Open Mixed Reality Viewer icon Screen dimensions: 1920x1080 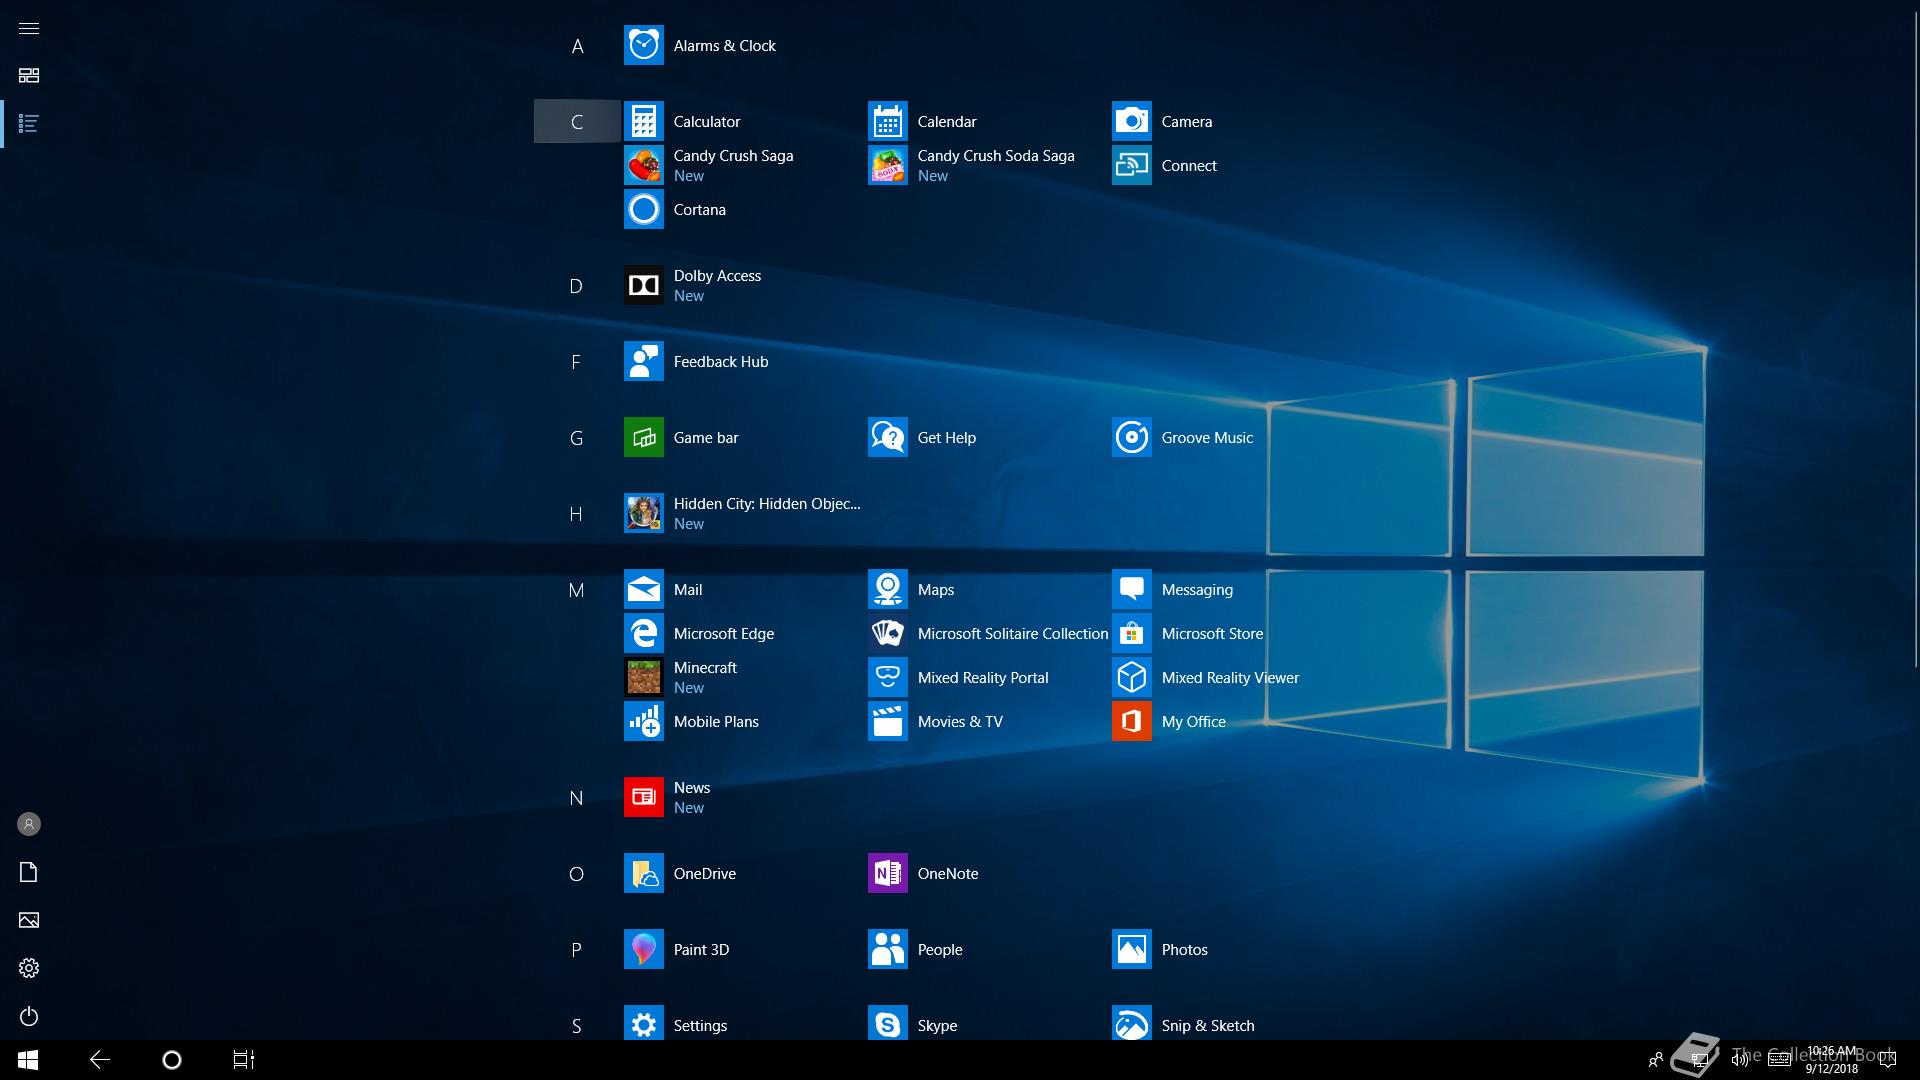tap(1131, 677)
